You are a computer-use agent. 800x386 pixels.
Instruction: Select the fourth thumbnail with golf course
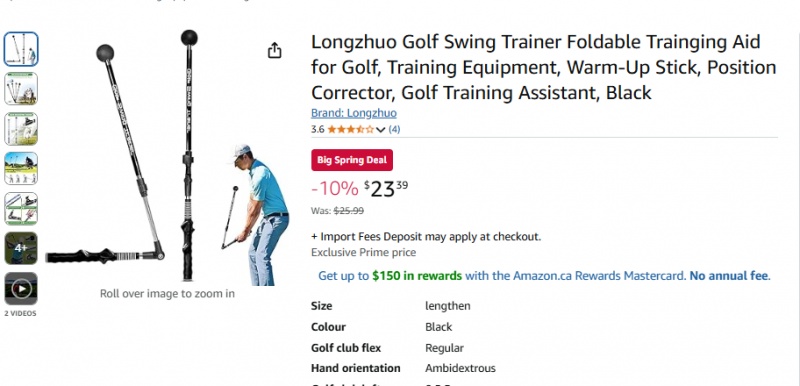pyautogui.click(x=21, y=168)
